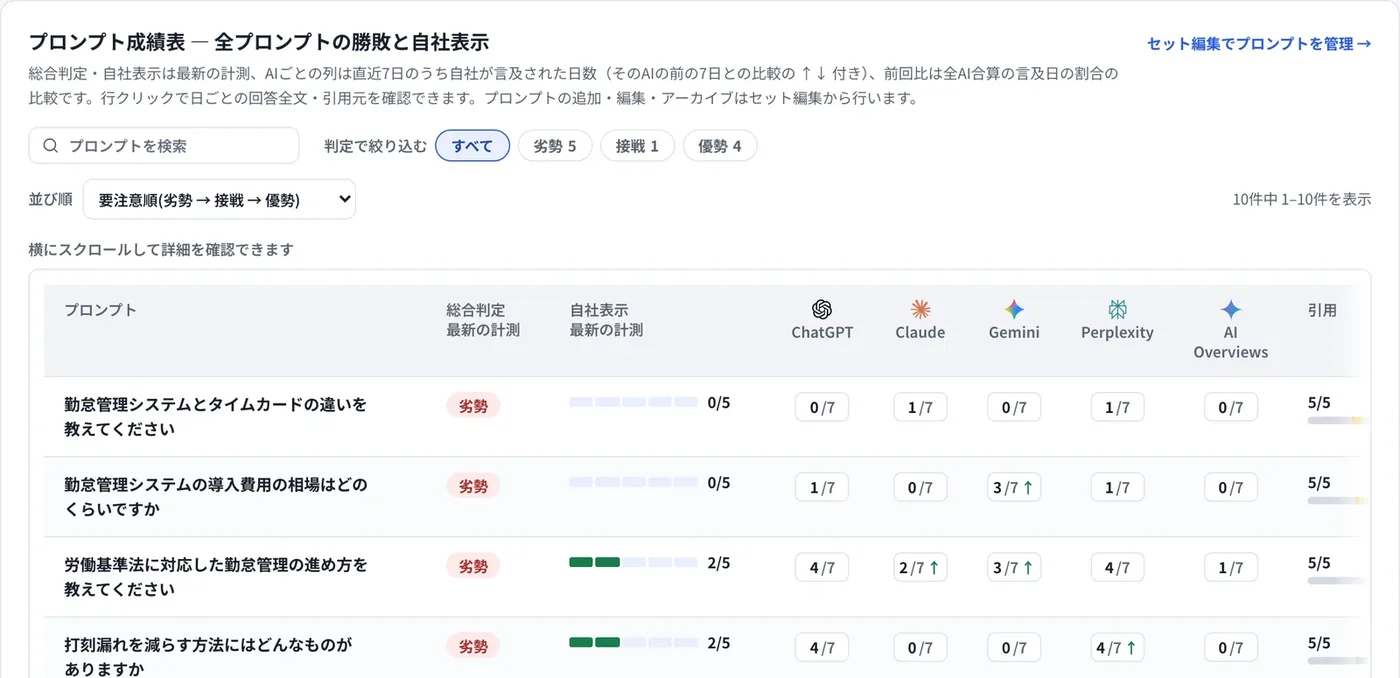Click Claude 0/7 cell in 打刻漏れ row
This screenshot has height=678, width=1400.
(x=920, y=647)
